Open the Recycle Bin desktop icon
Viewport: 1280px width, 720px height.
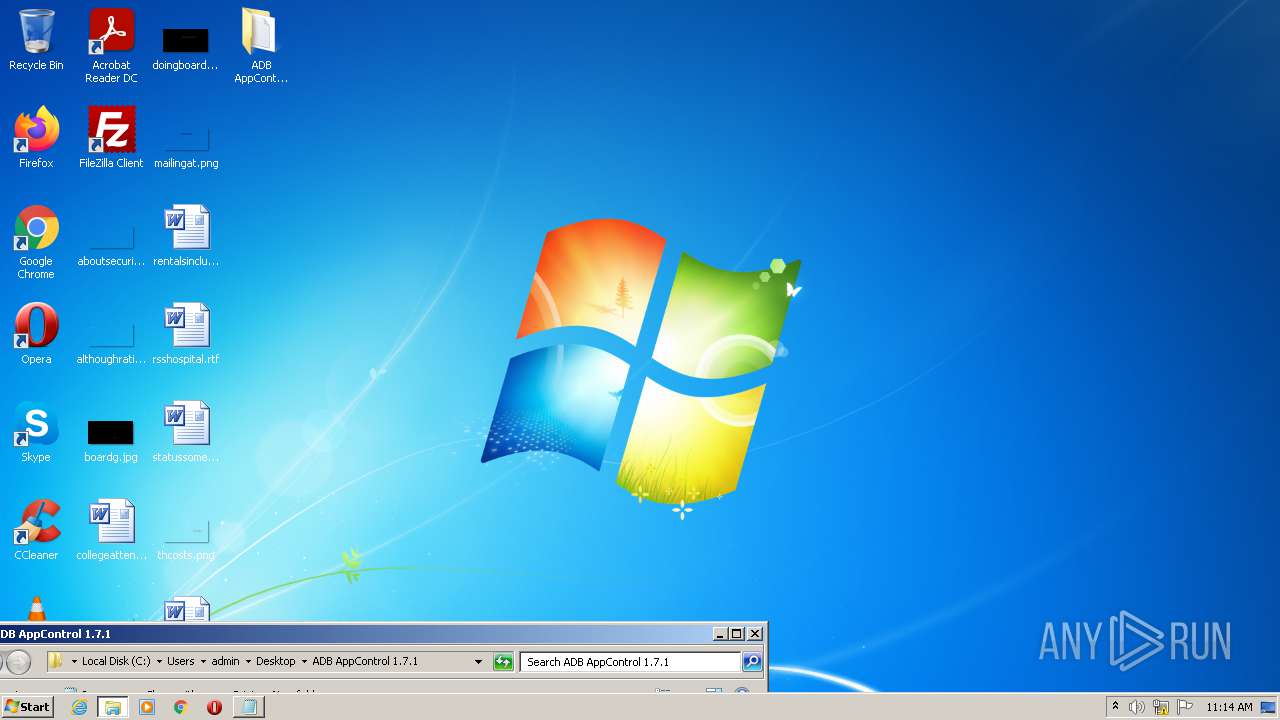click(x=36, y=40)
